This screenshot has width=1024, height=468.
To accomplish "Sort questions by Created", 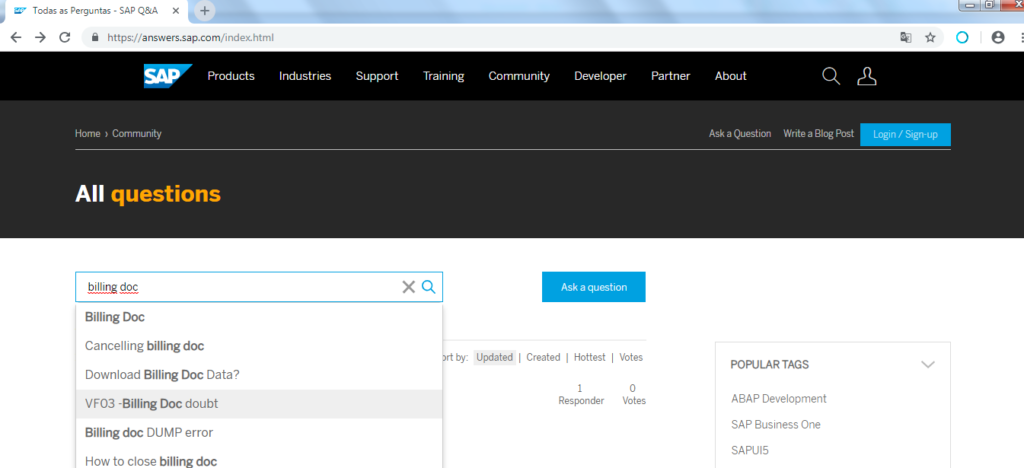I will click(543, 357).
